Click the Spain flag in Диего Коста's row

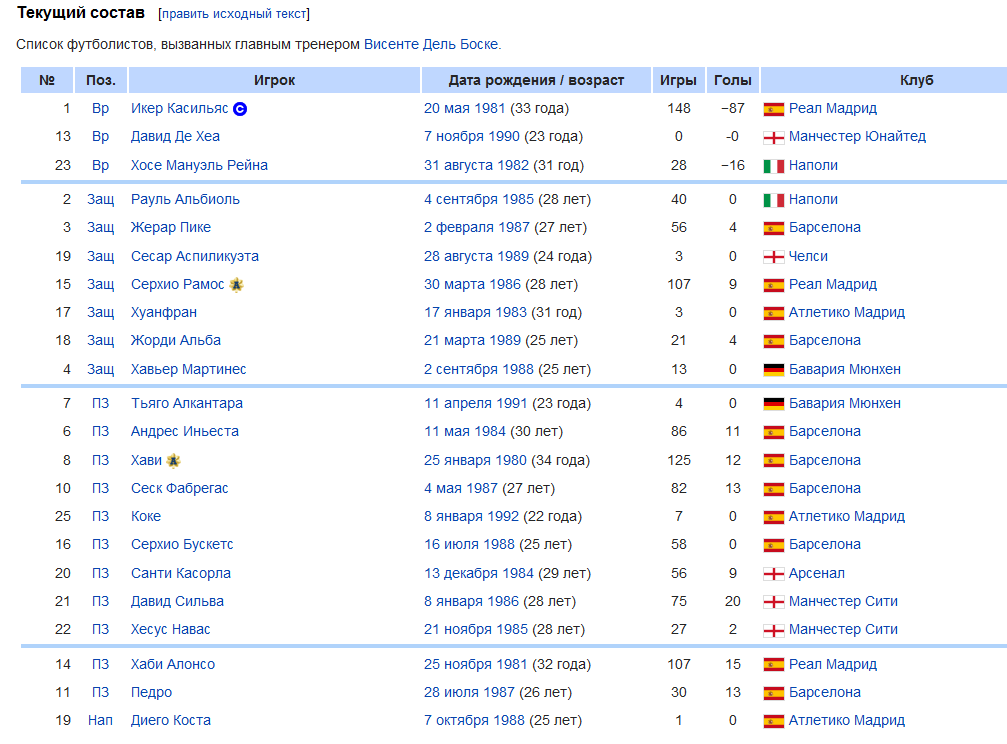pyautogui.click(x=773, y=721)
